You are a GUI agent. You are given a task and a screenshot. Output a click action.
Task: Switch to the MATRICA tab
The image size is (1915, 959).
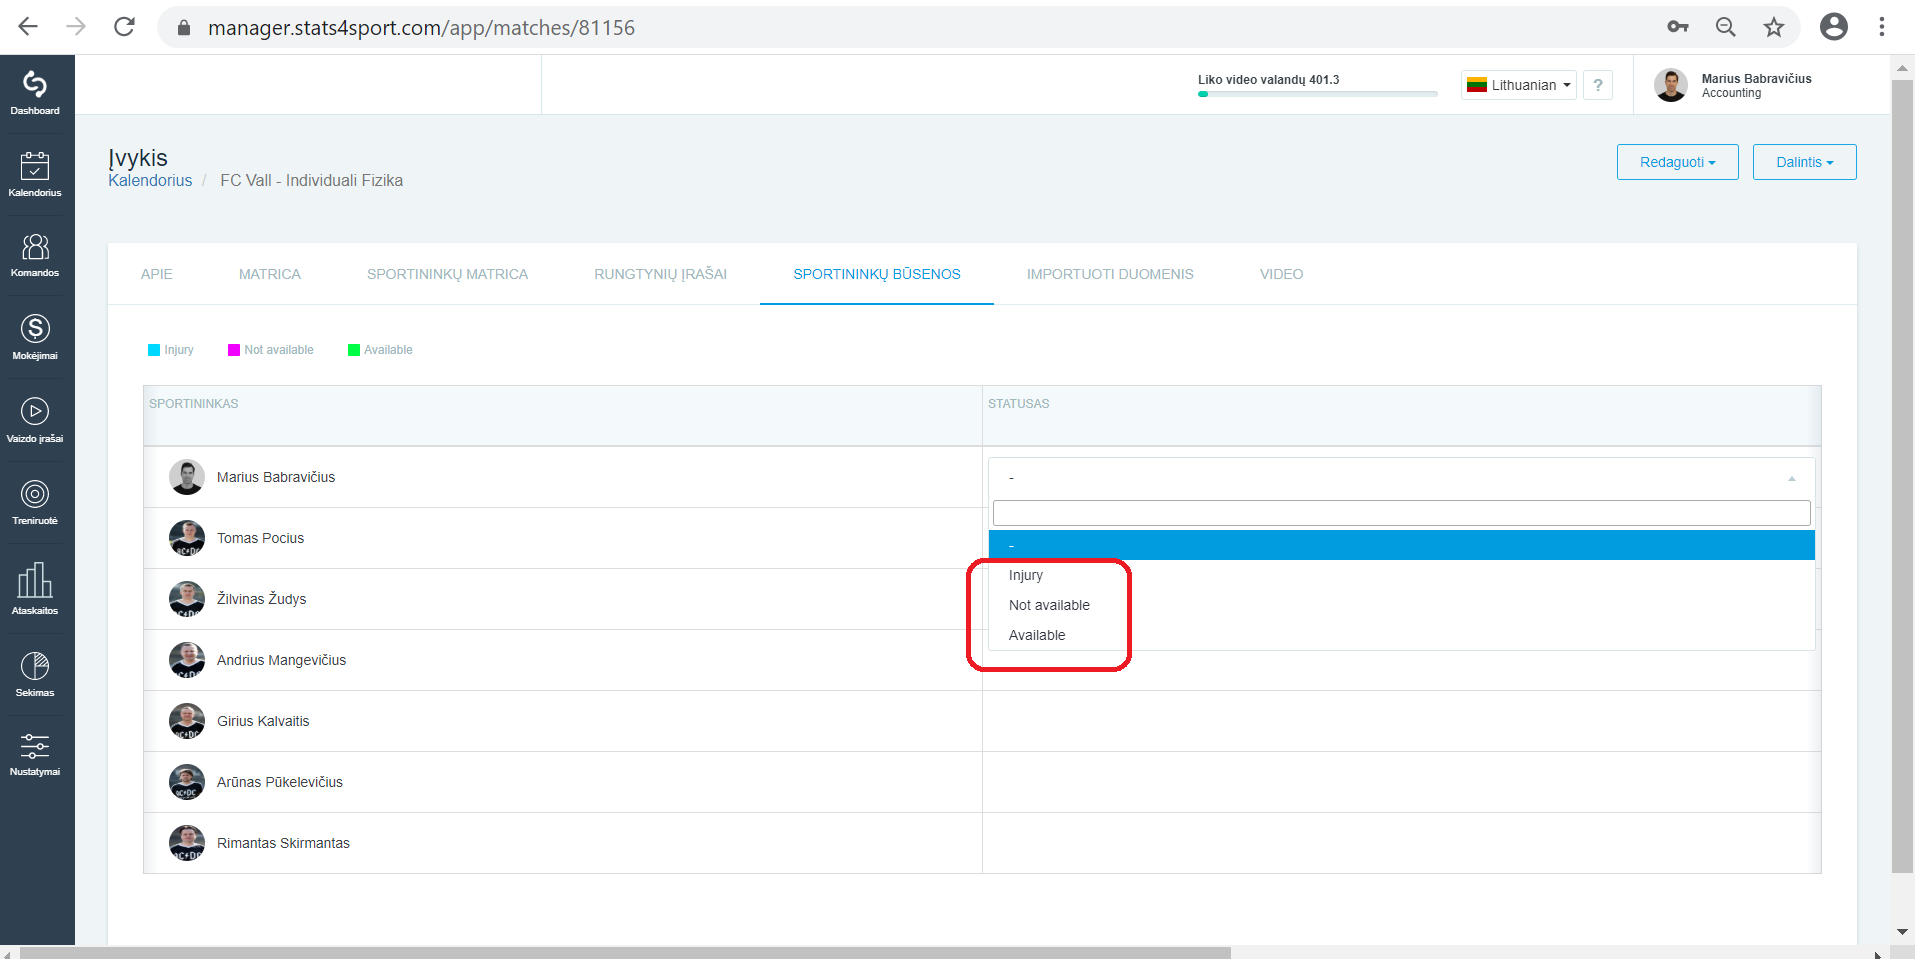coord(270,274)
